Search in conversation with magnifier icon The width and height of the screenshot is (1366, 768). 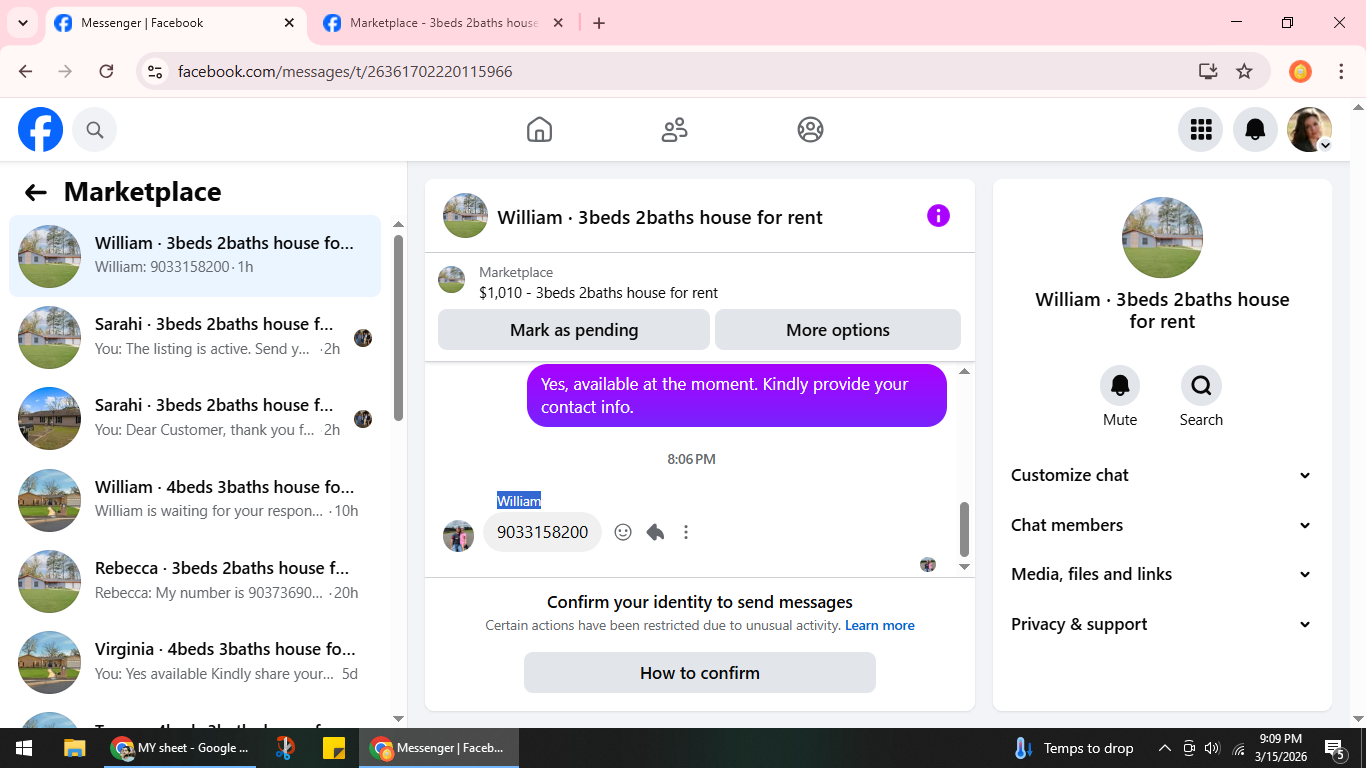tap(1201, 385)
